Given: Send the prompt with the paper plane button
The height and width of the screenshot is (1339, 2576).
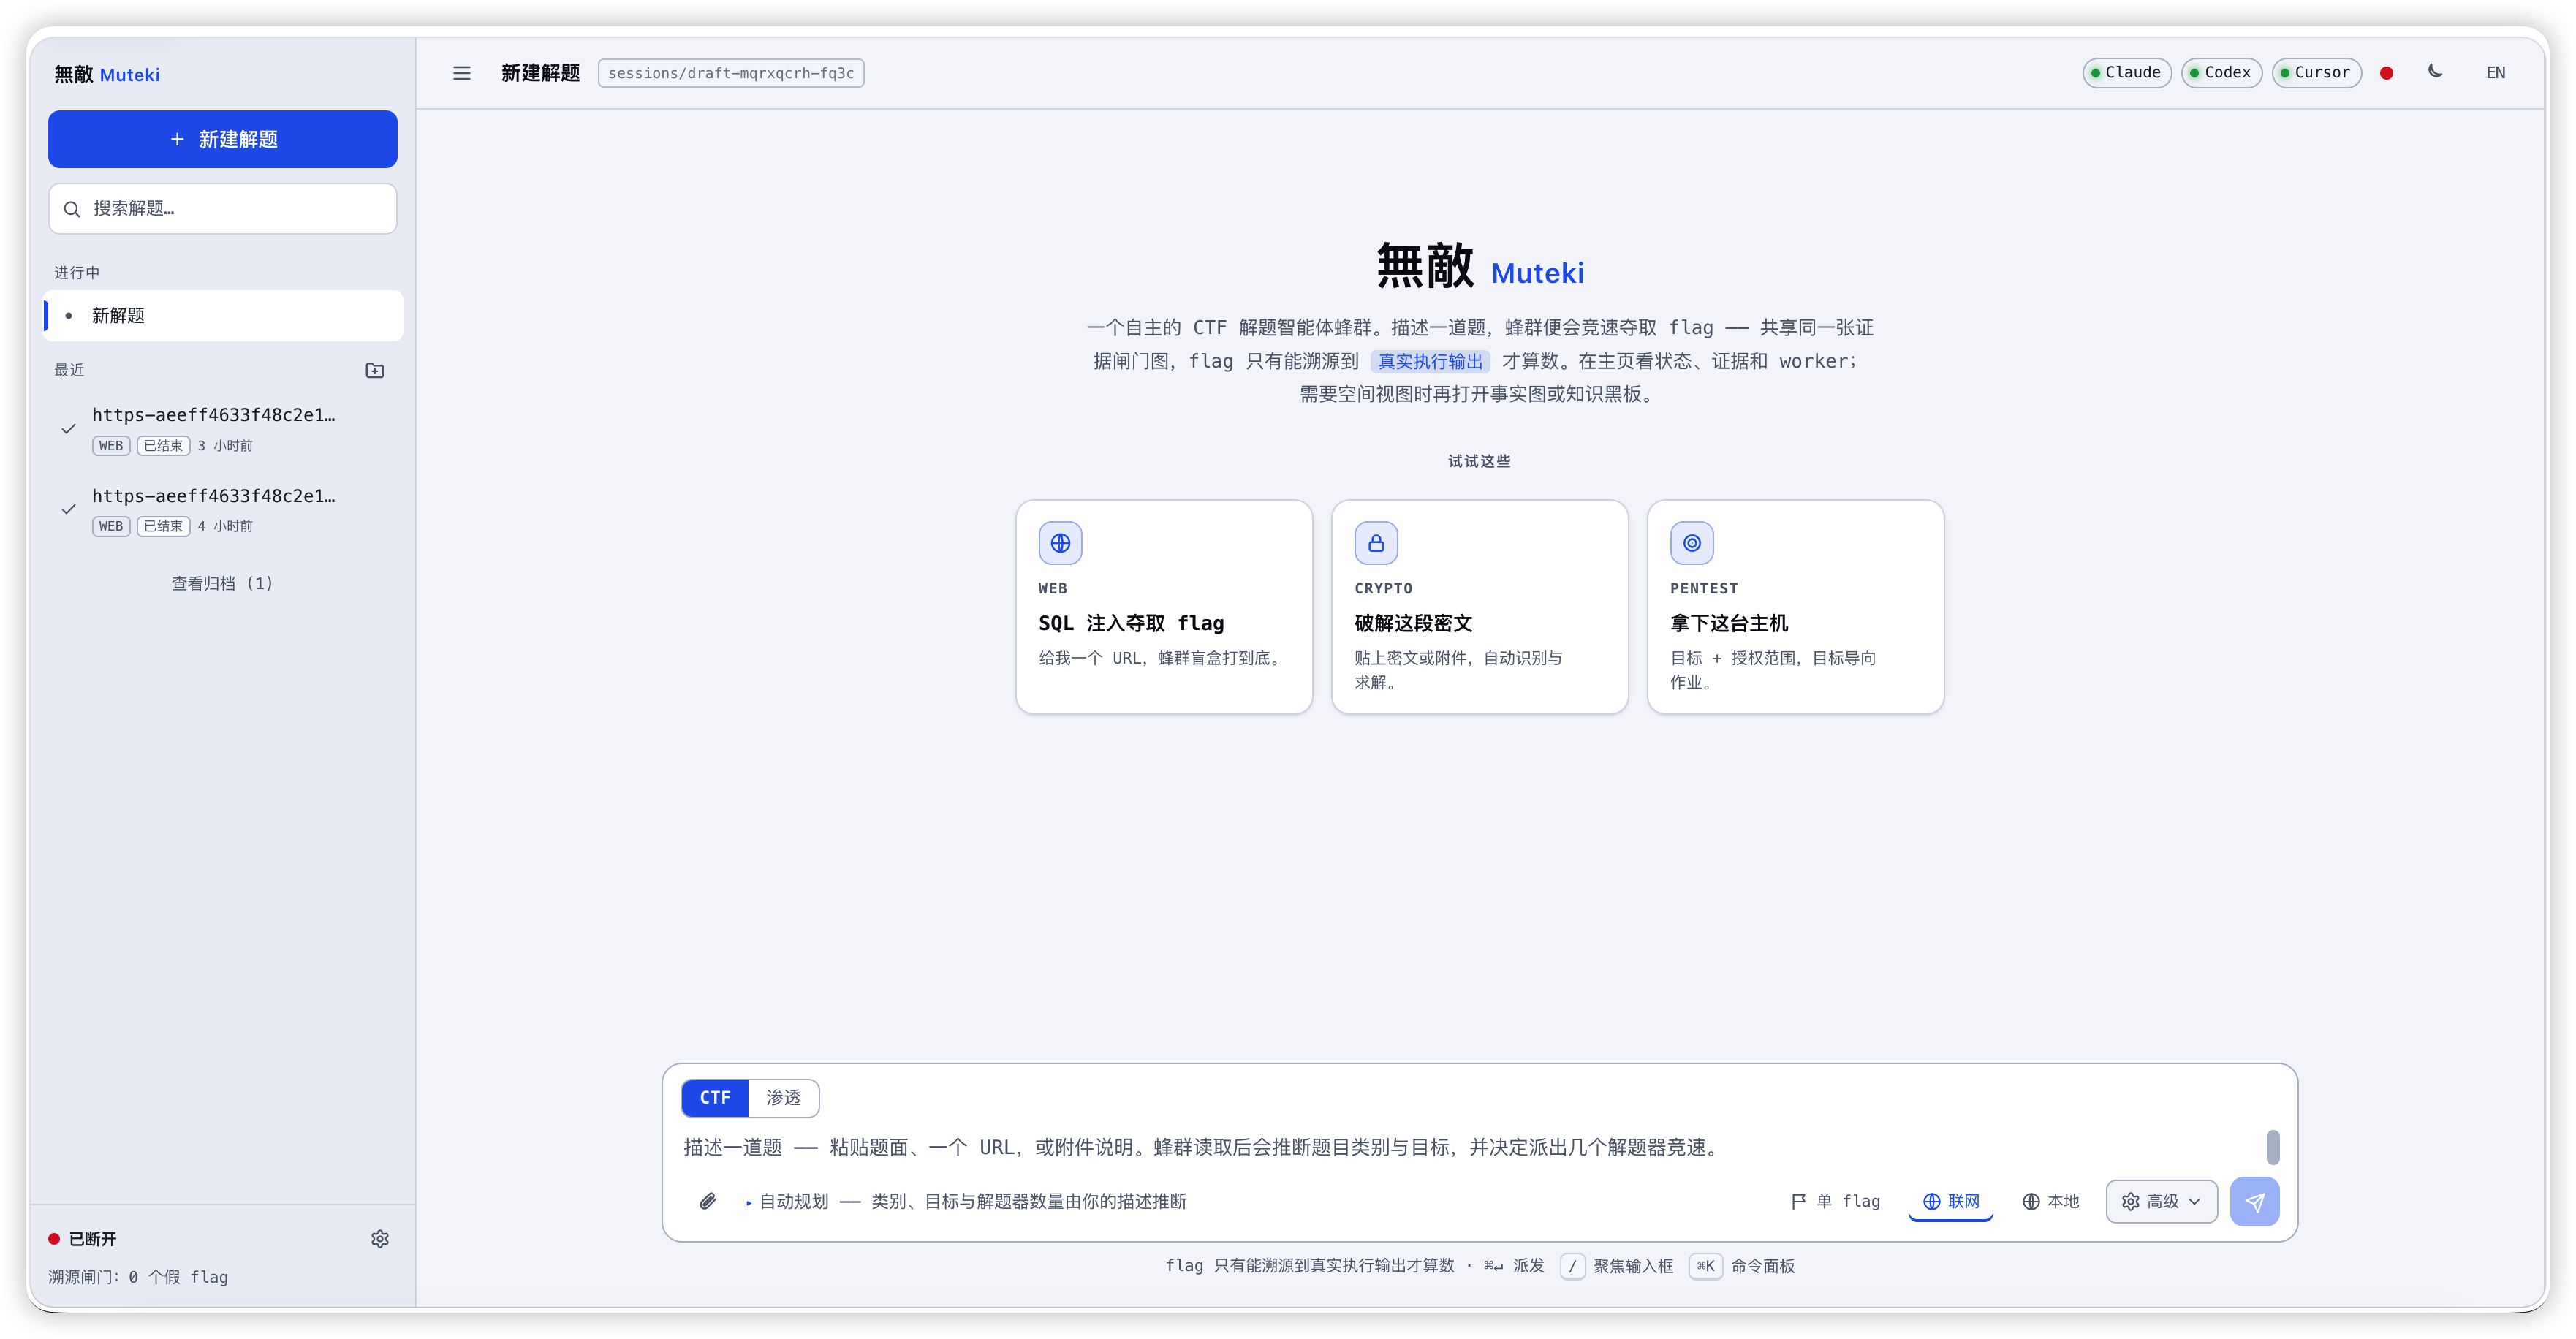Looking at the screenshot, I should click(x=2254, y=1201).
